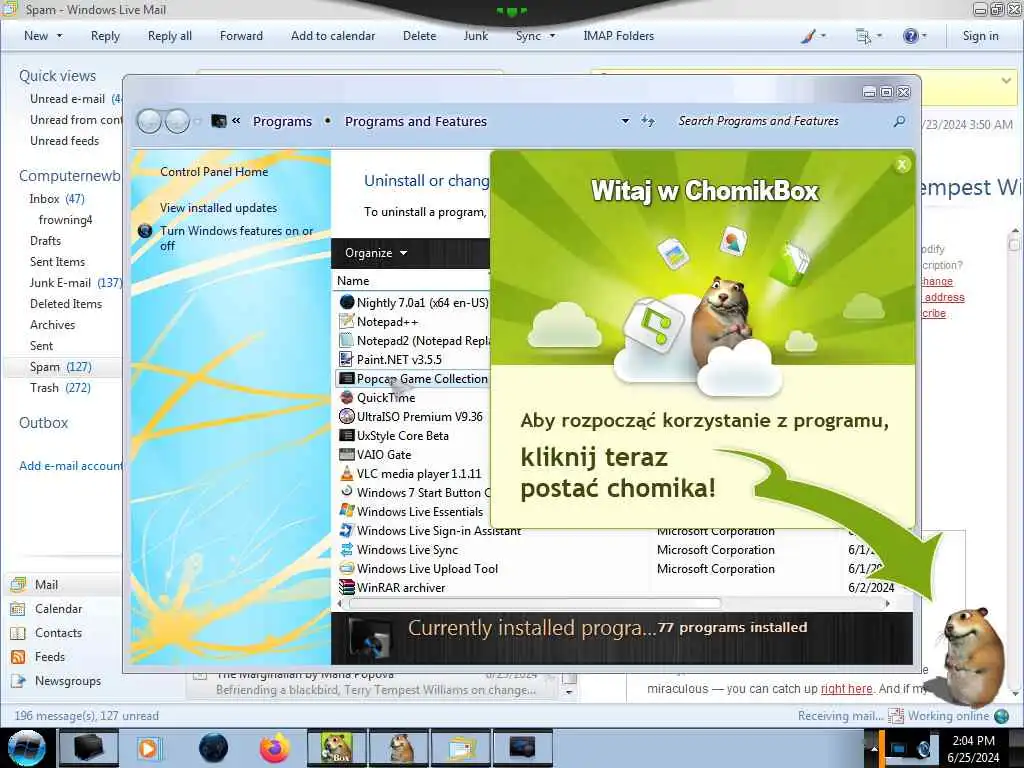Click the QuickTime program icon
Screen dimensions: 1024x768
click(347, 397)
